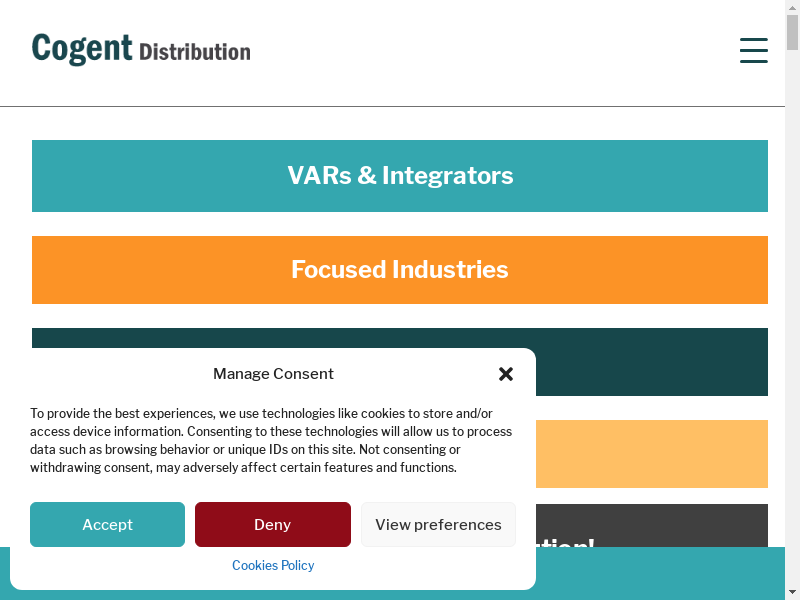Viewport: 800px width, 600px height.
Task: Click the Cogent logo wordmark
Action: 82,48
